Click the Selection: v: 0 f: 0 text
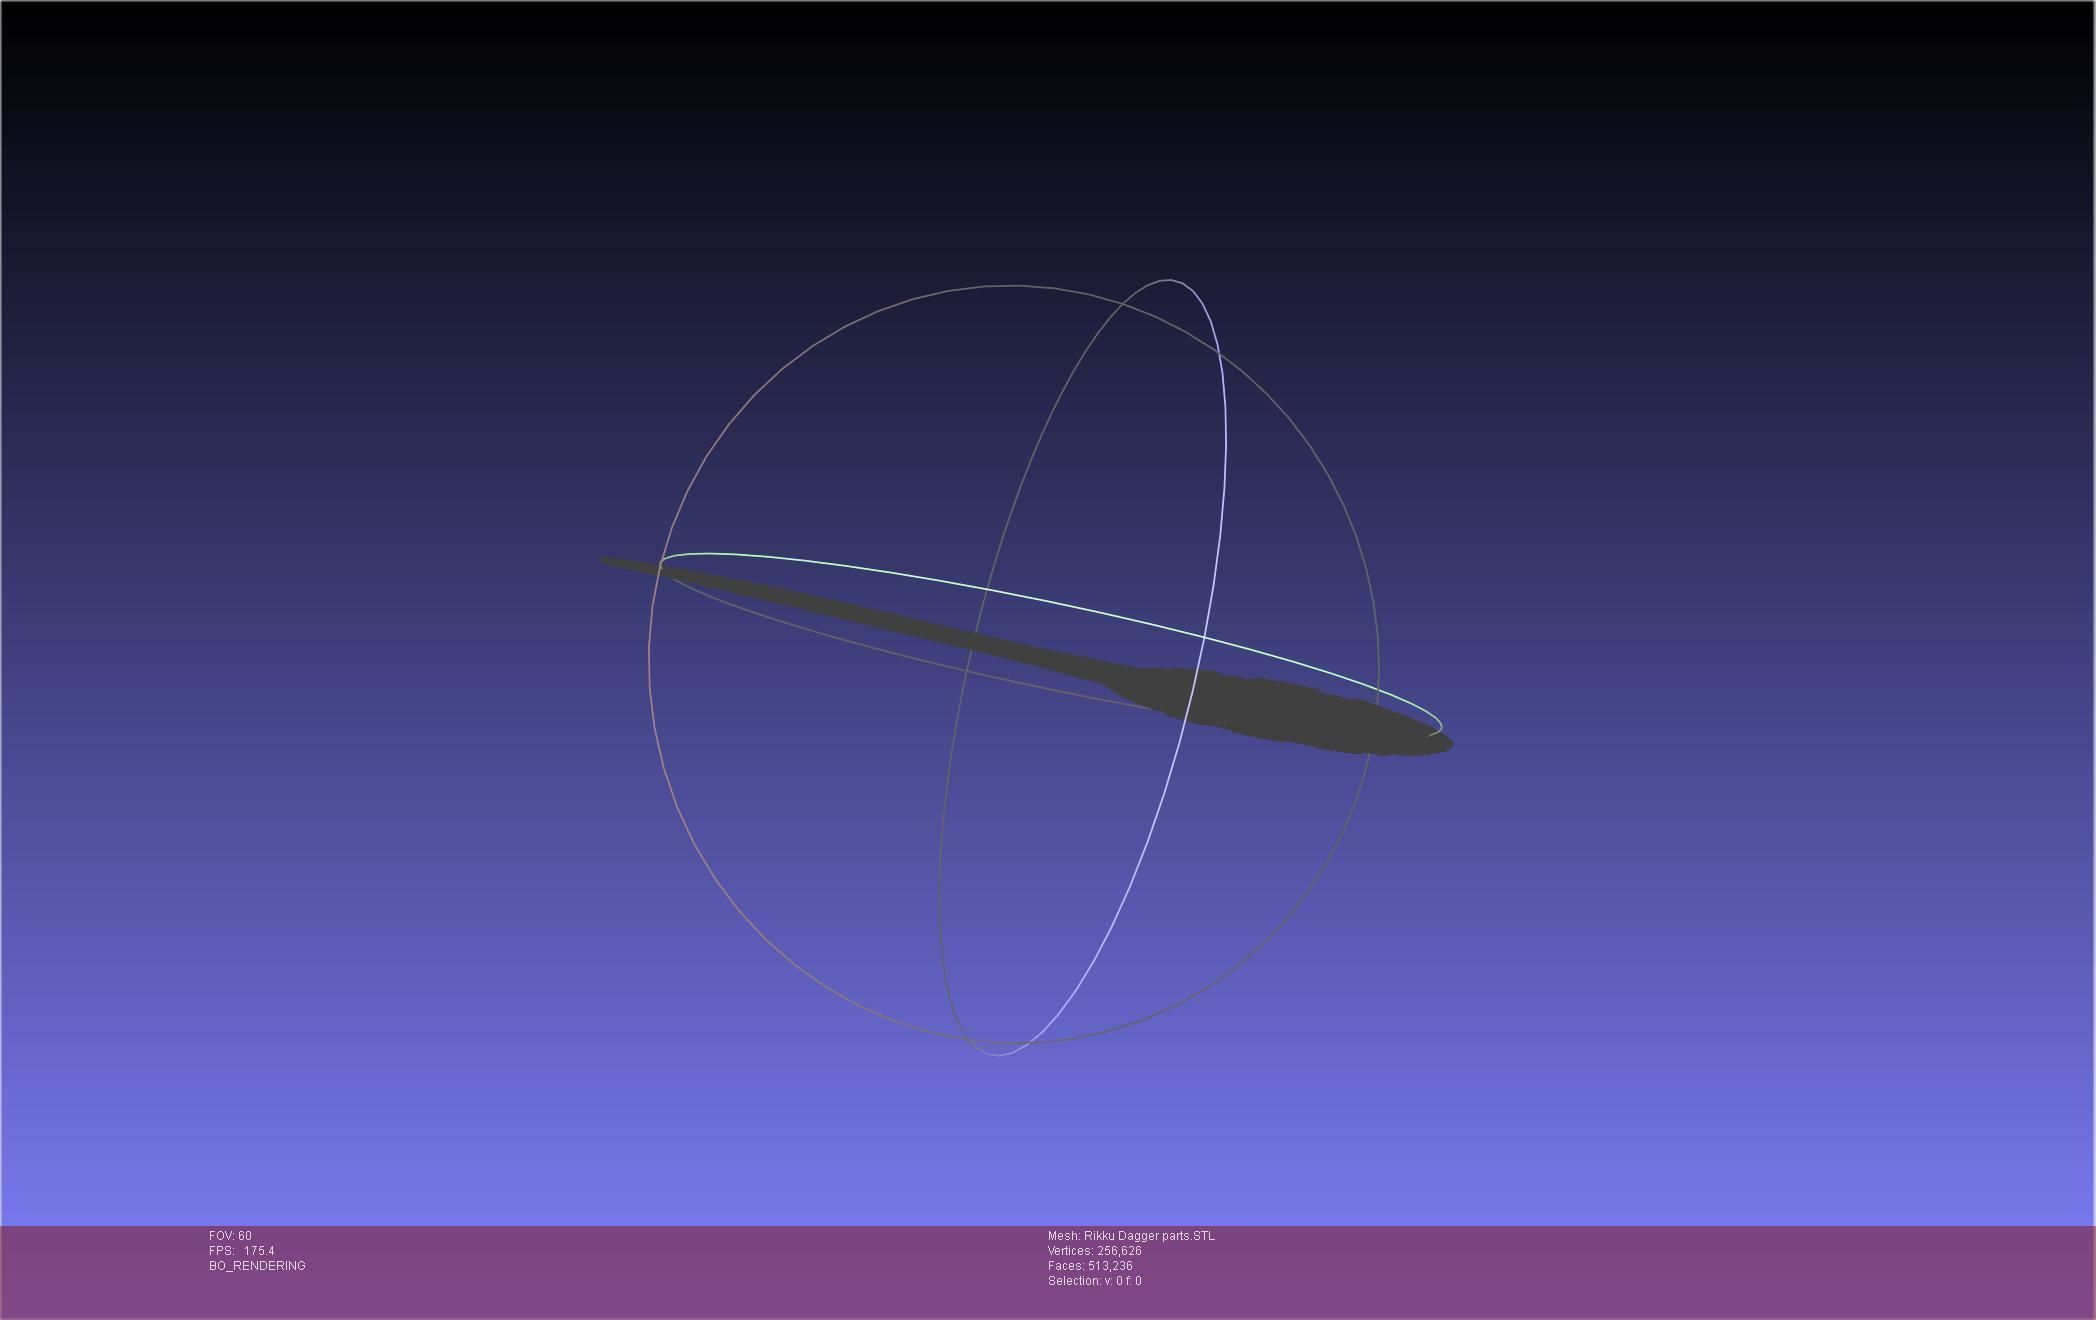This screenshot has width=2096, height=1320. coord(1094,1281)
